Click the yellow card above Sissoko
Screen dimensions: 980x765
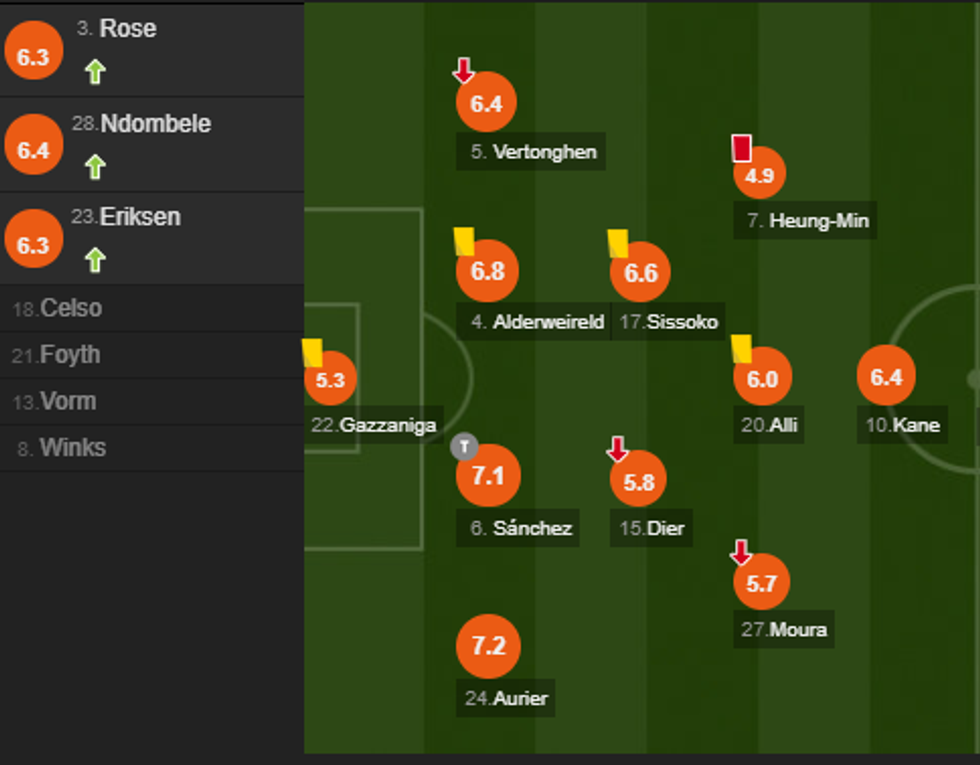(618, 243)
